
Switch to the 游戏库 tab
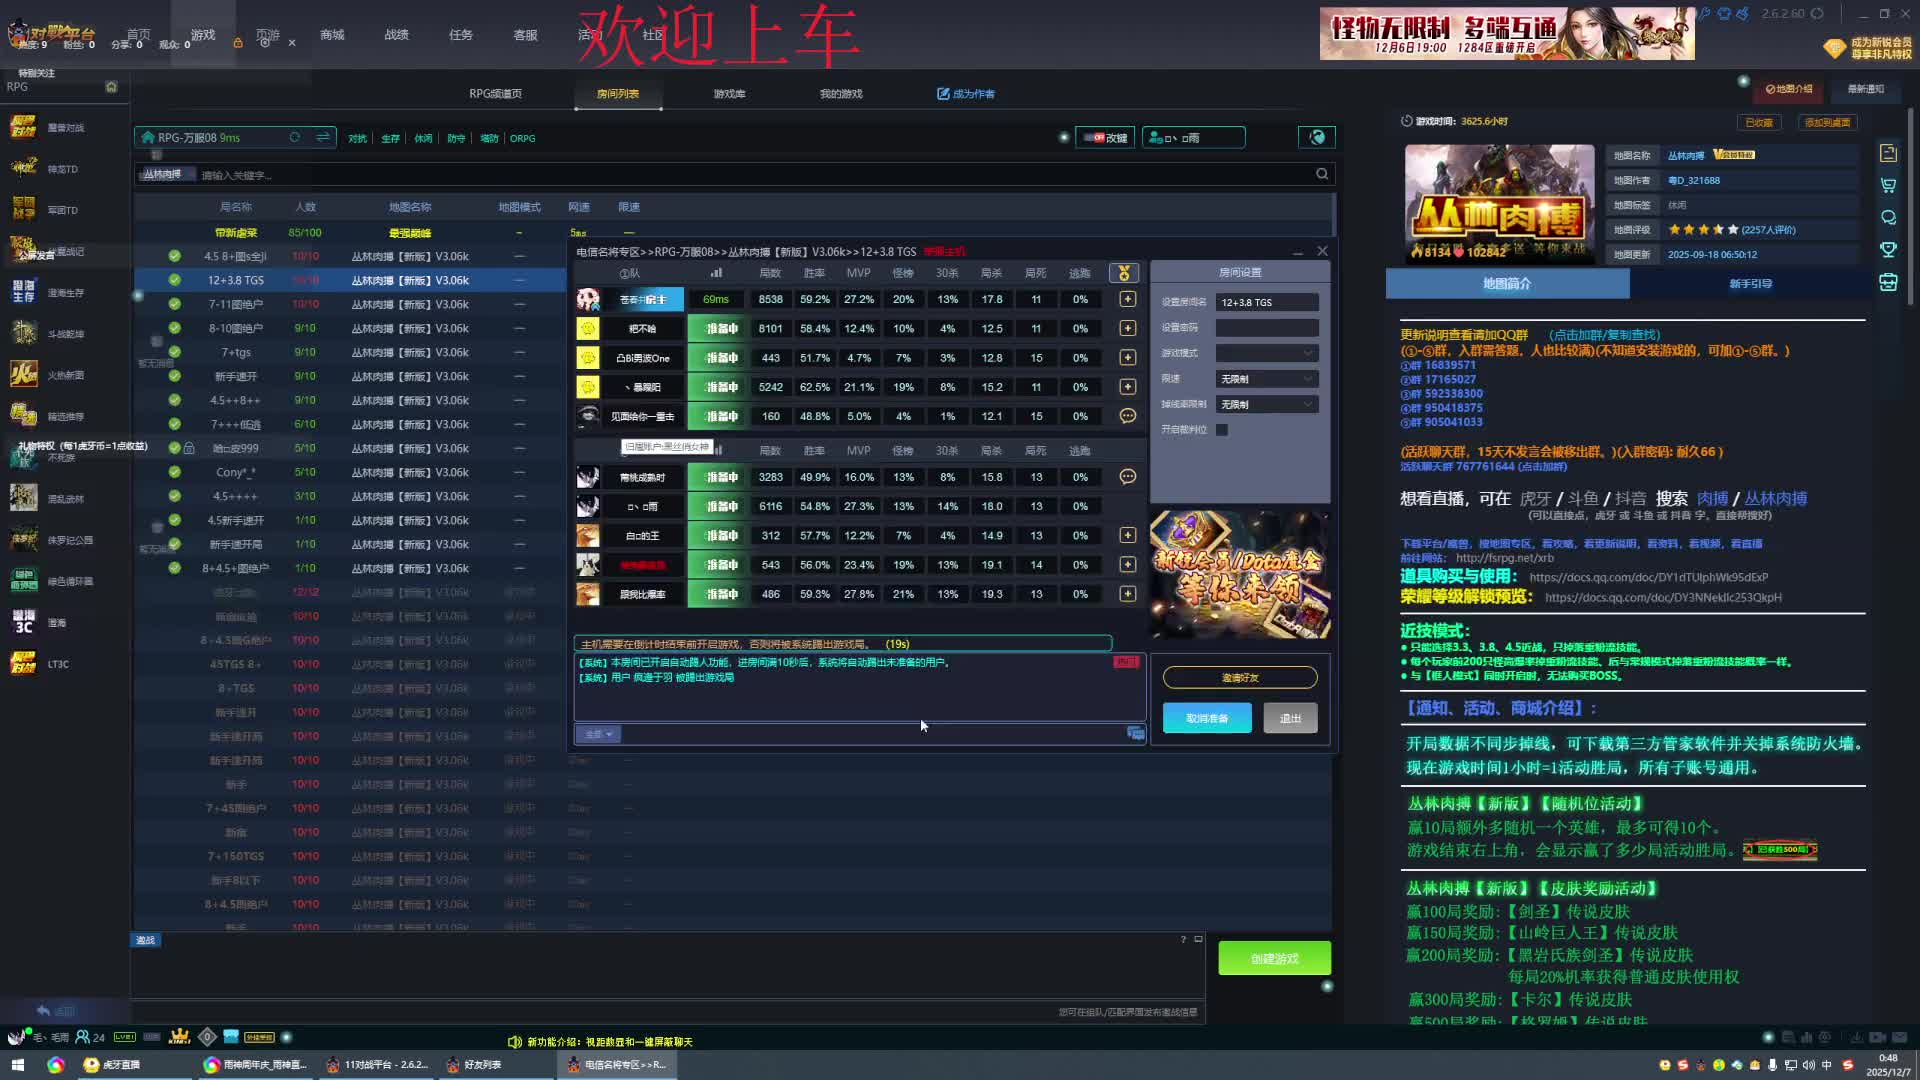coord(729,94)
